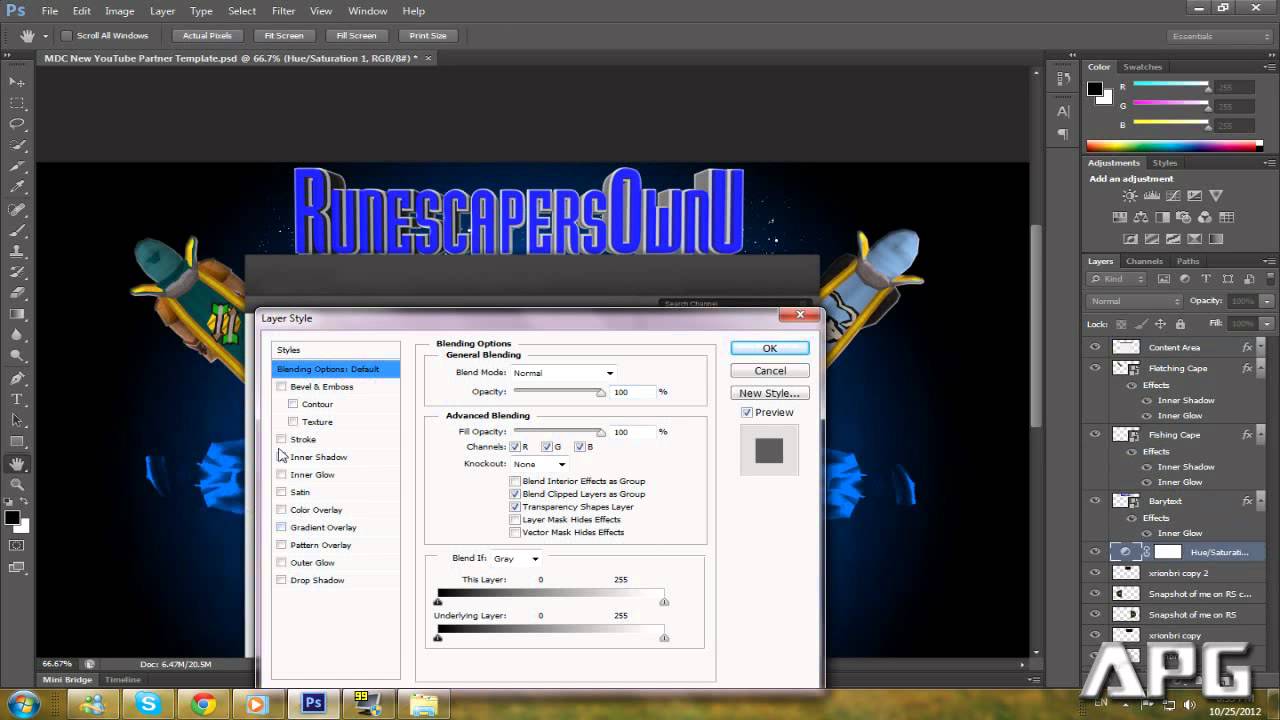The width and height of the screenshot is (1280, 720).
Task: Select the Pen tool
Action: pyautogui.click(x=17, y=378)
